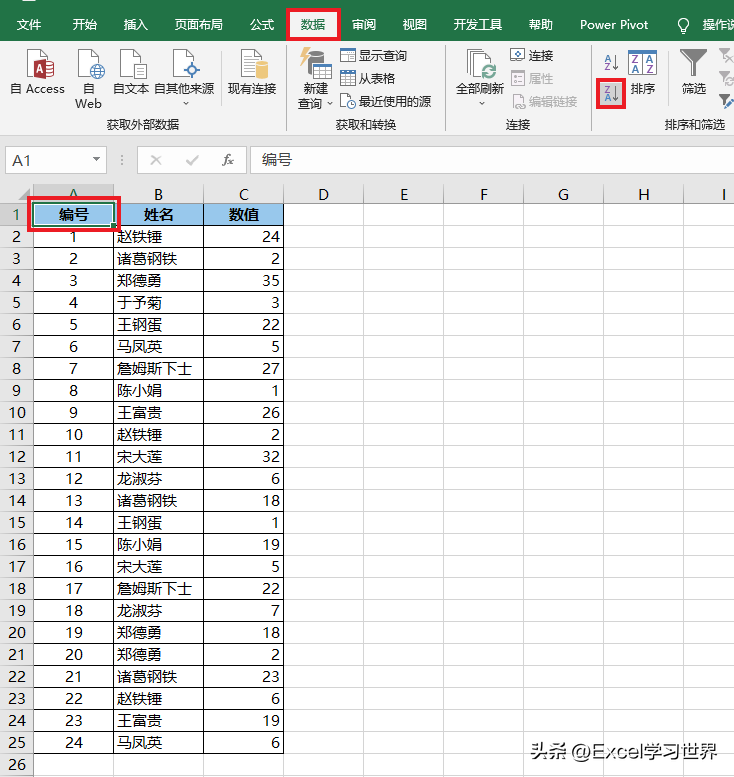Select value 35 in column C
Image resolution: width=734 pixels, height=777 pixels.
[243, 280]
